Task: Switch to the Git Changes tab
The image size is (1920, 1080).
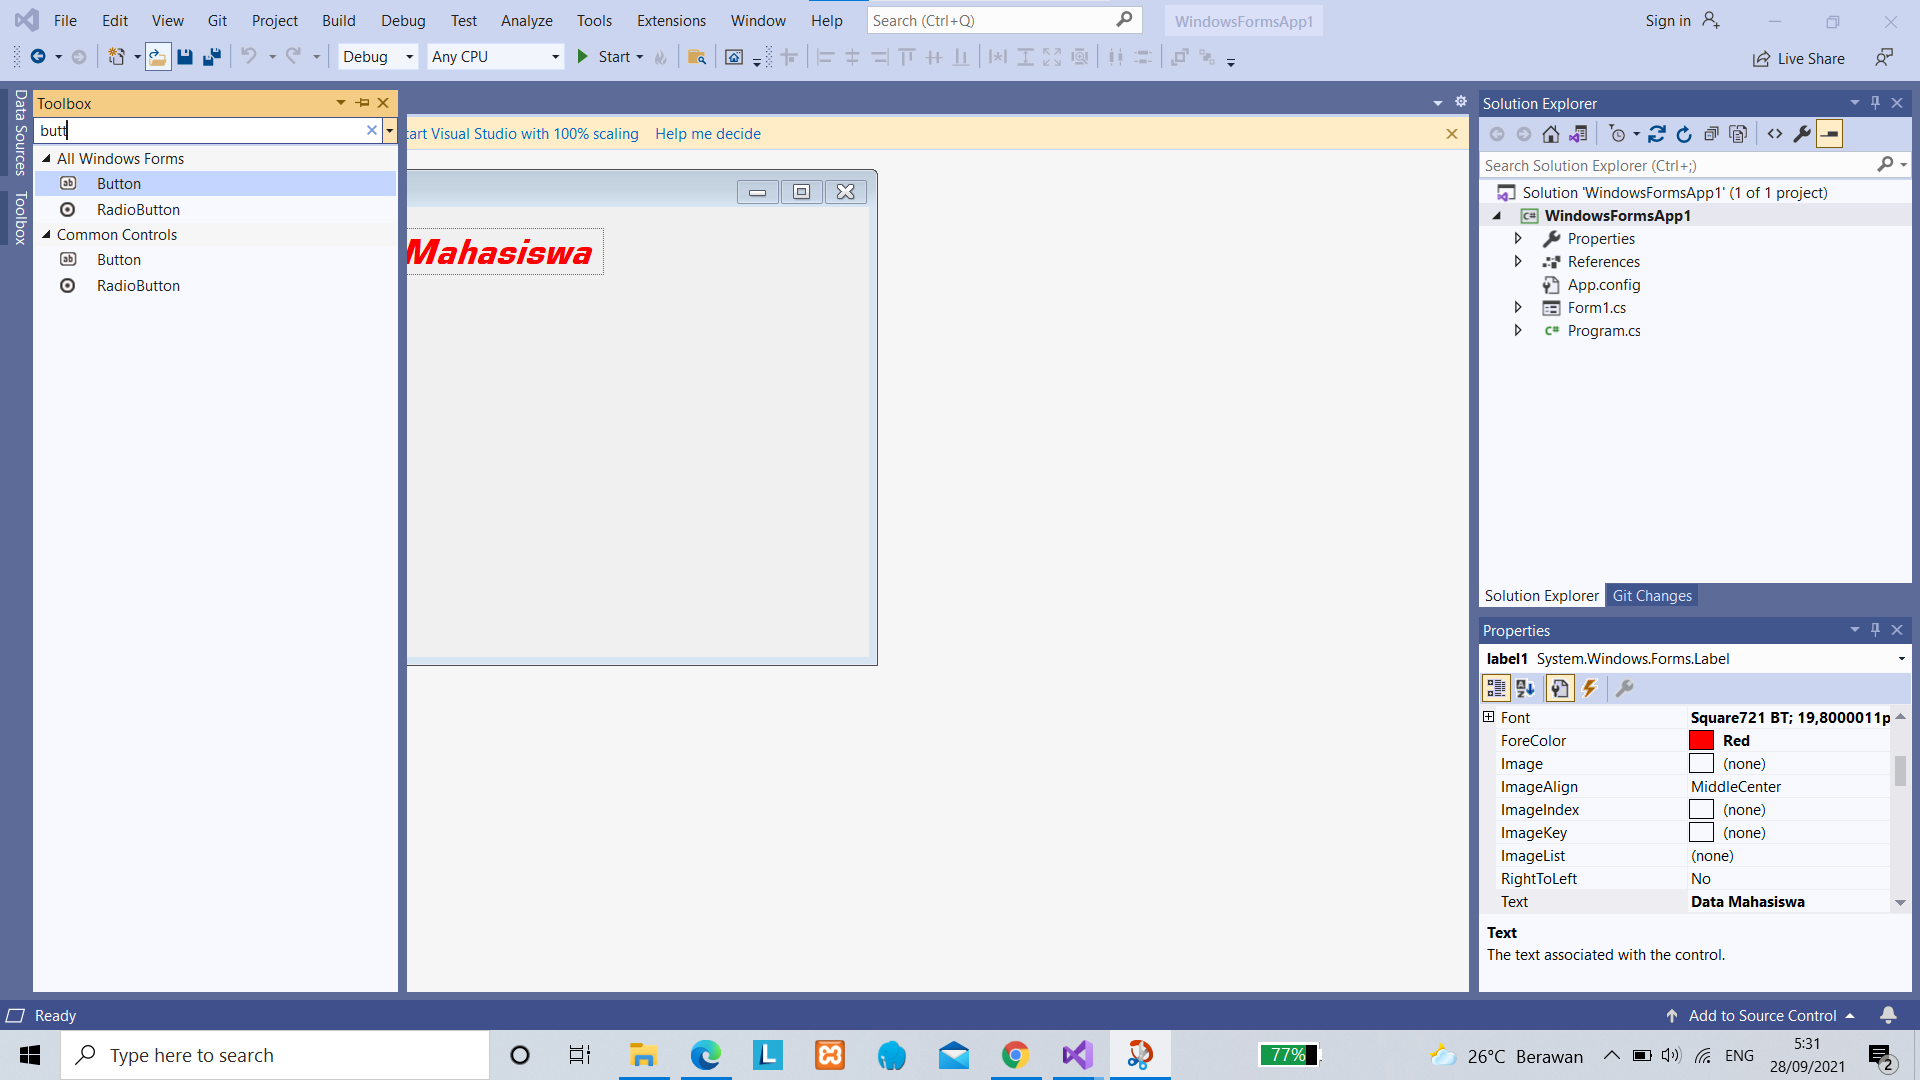Action: point(1652,595)
